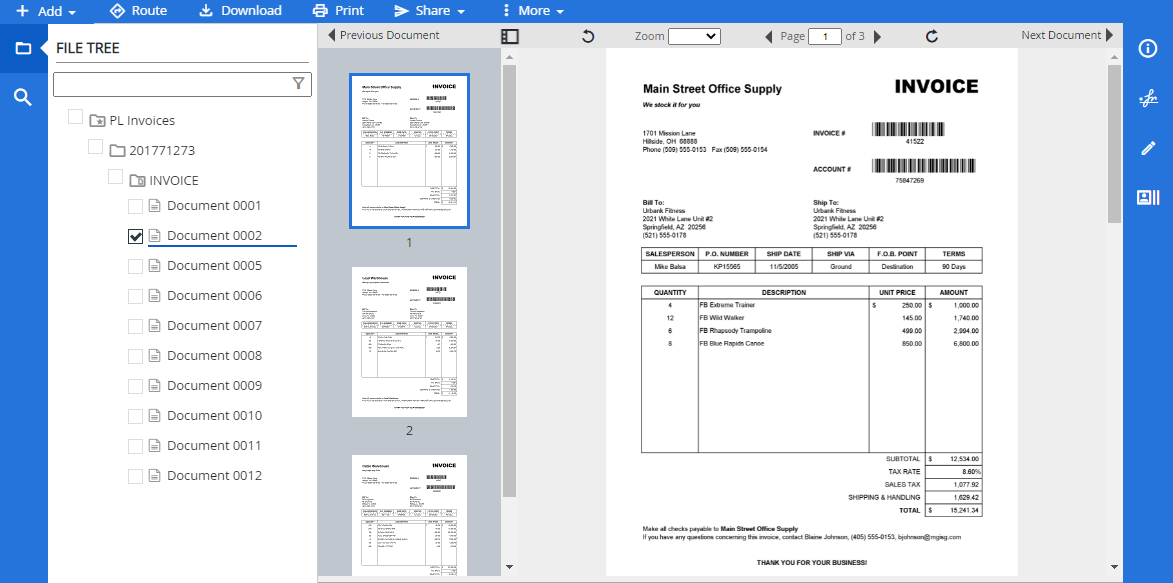Open the signature tool

point(1148,98)
